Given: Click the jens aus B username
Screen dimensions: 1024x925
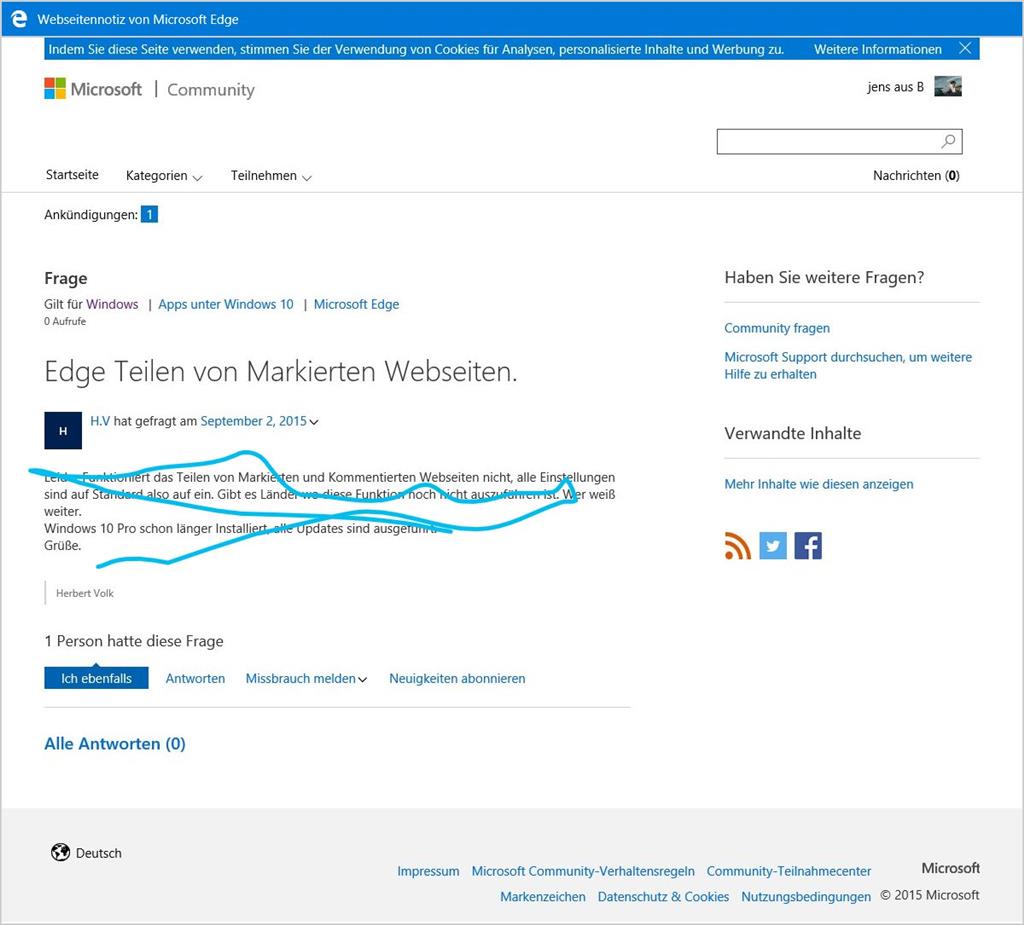Looking at the screenshot, I should (895, 87).
